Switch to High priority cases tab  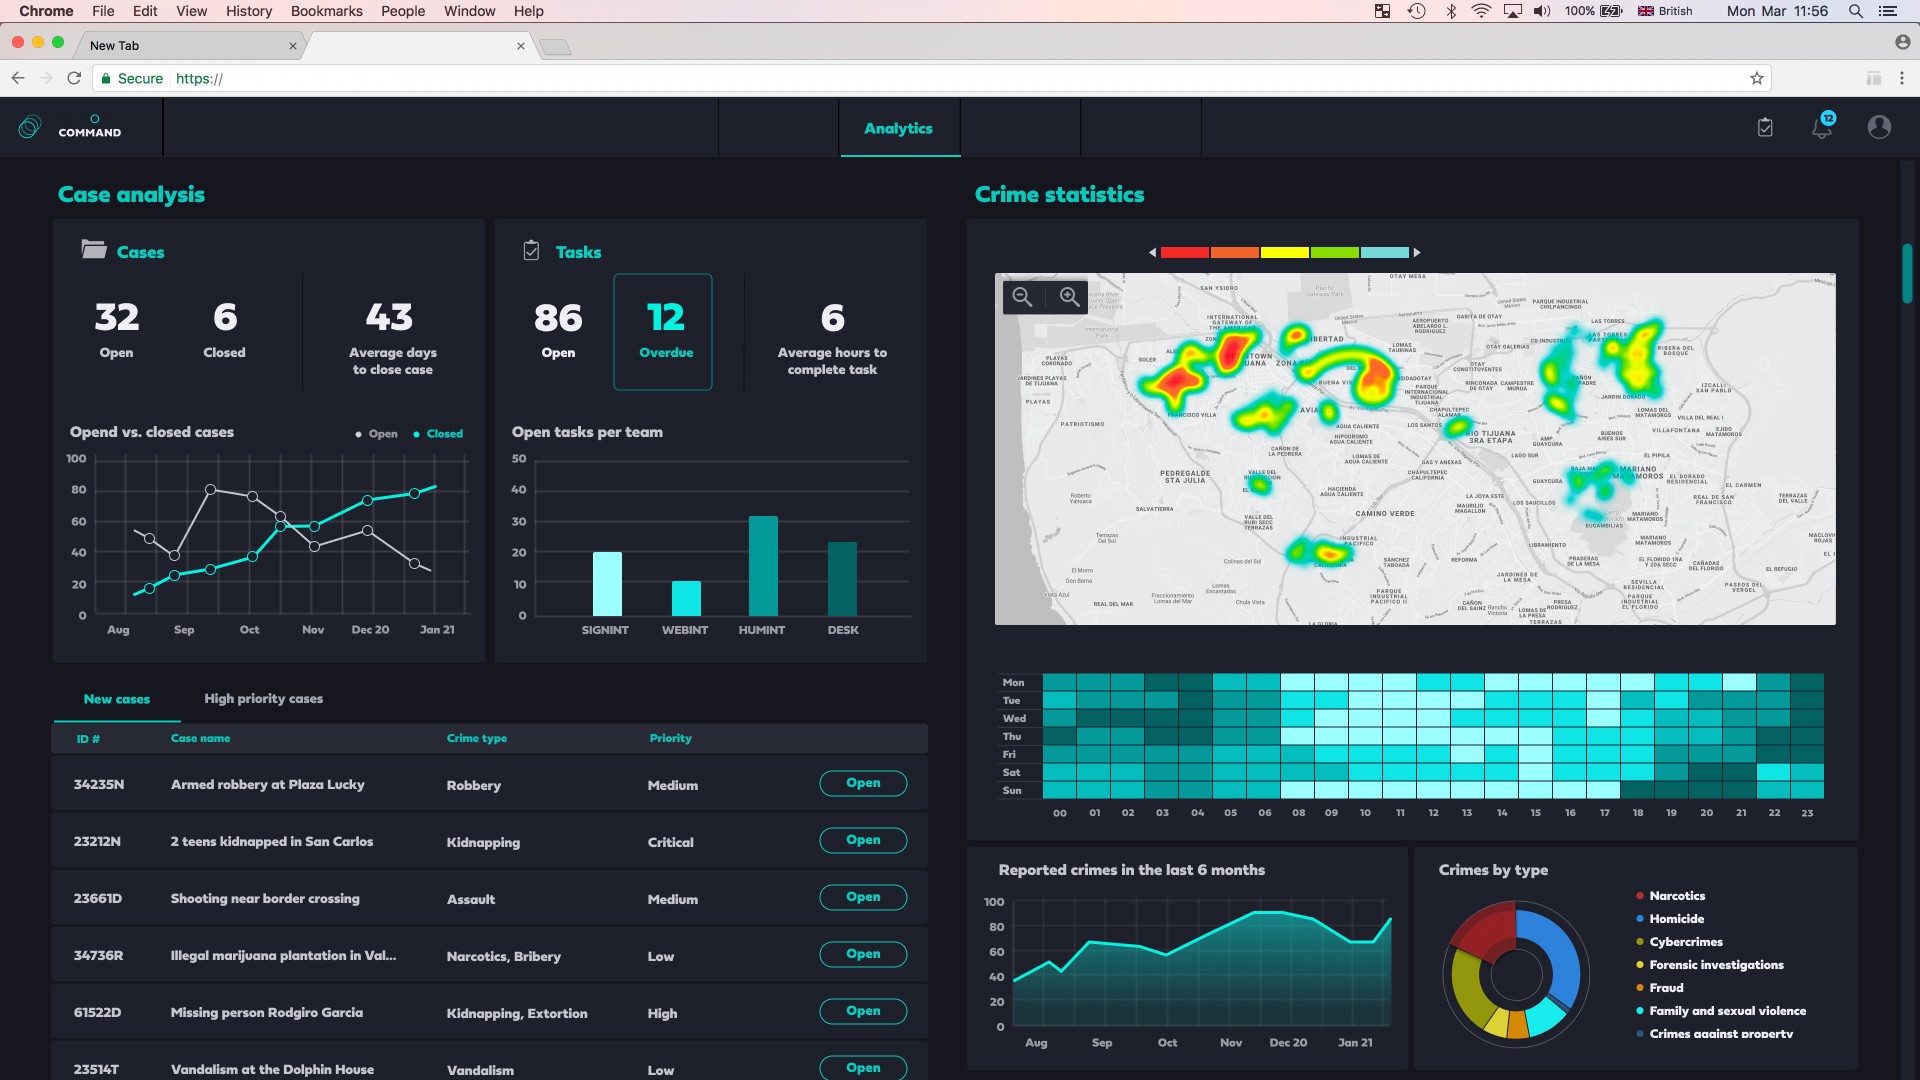tap(263, 699)
